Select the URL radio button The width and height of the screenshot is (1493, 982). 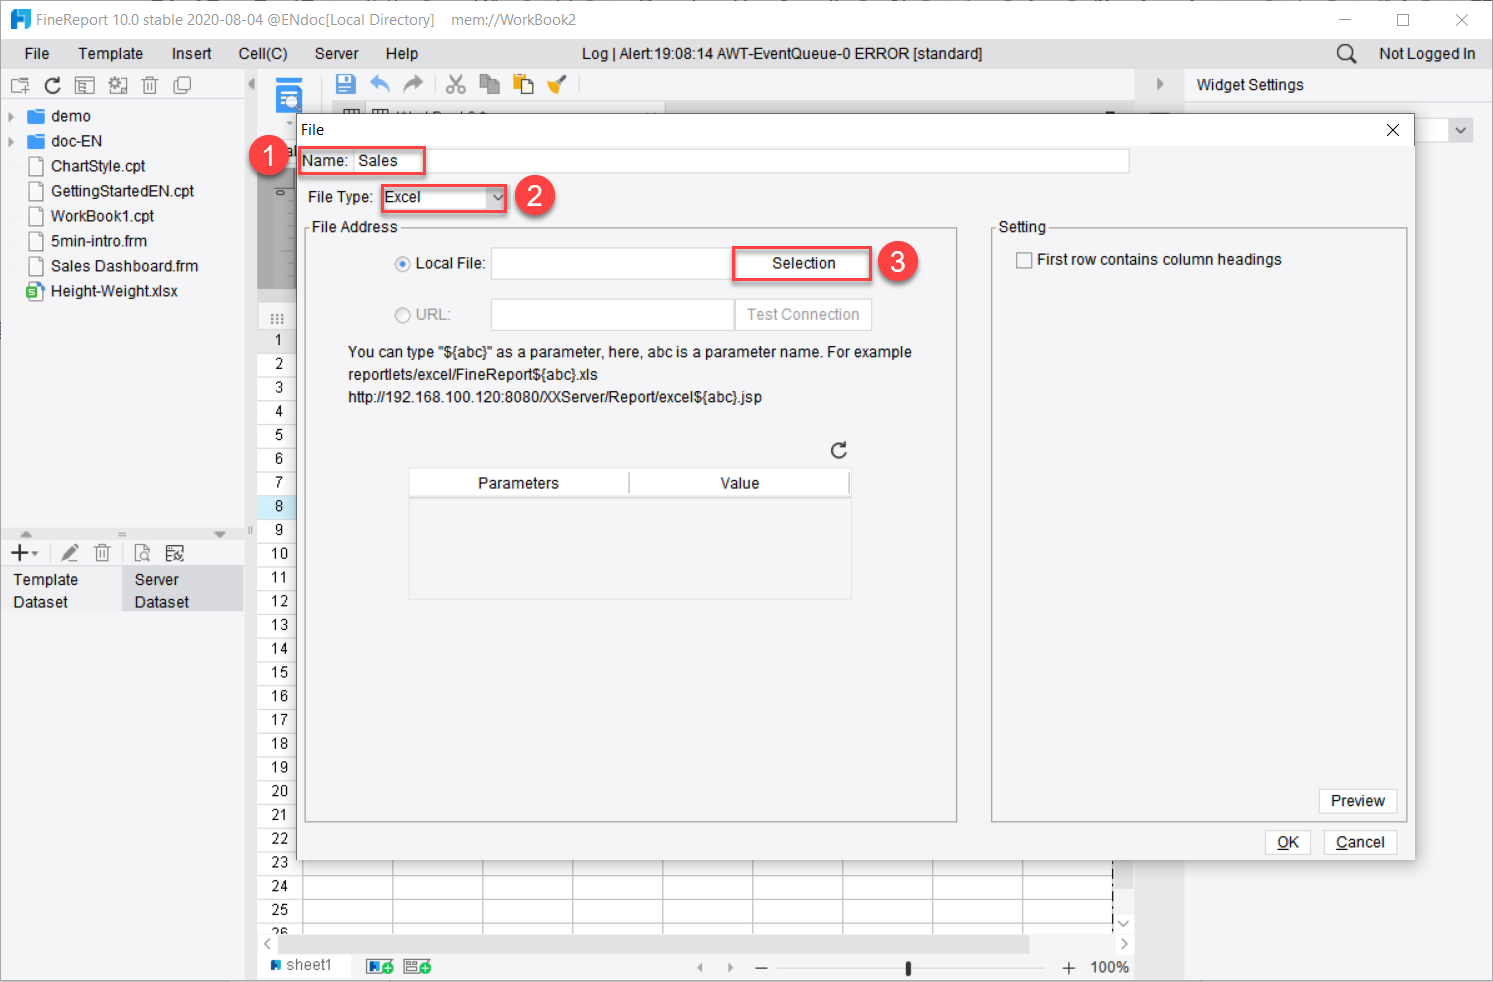point(403,315)
